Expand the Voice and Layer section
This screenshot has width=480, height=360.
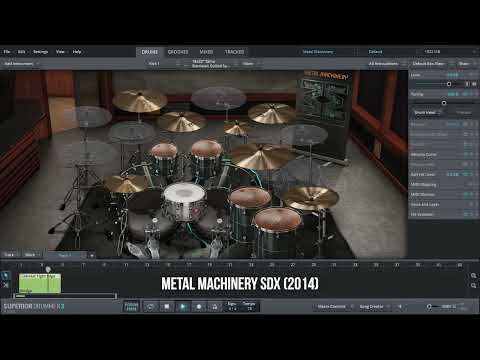click(443, 204)
